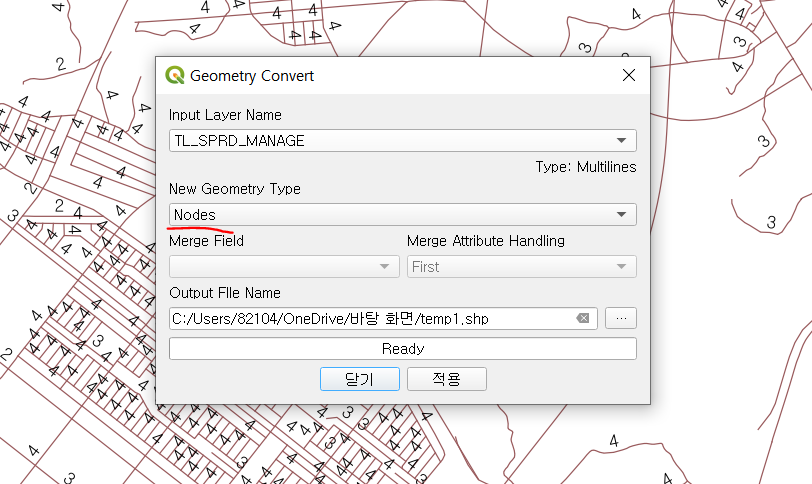Click the Input Layer Name label

point(225,114)
